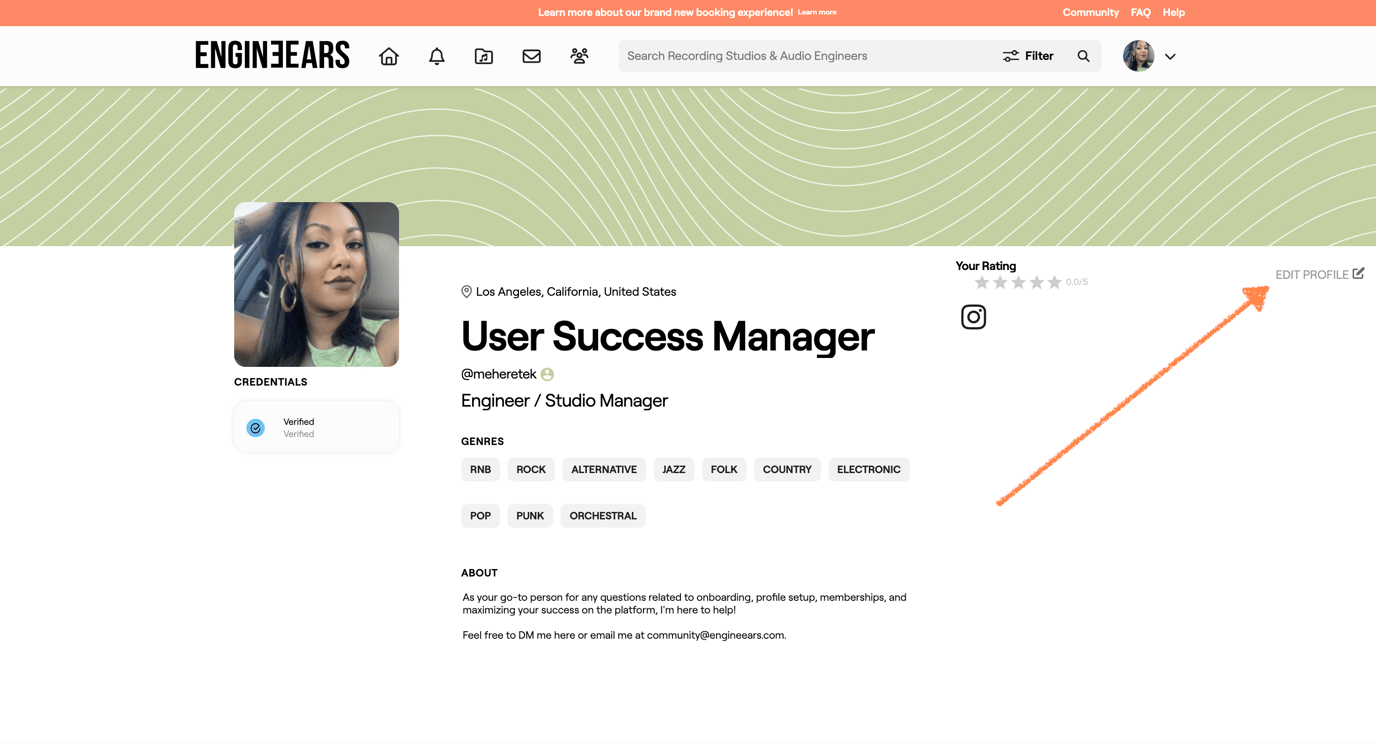Open the Home icon in the navigation bar
This screenshot has width=1376, height=744.
click(x=388, y=56)
